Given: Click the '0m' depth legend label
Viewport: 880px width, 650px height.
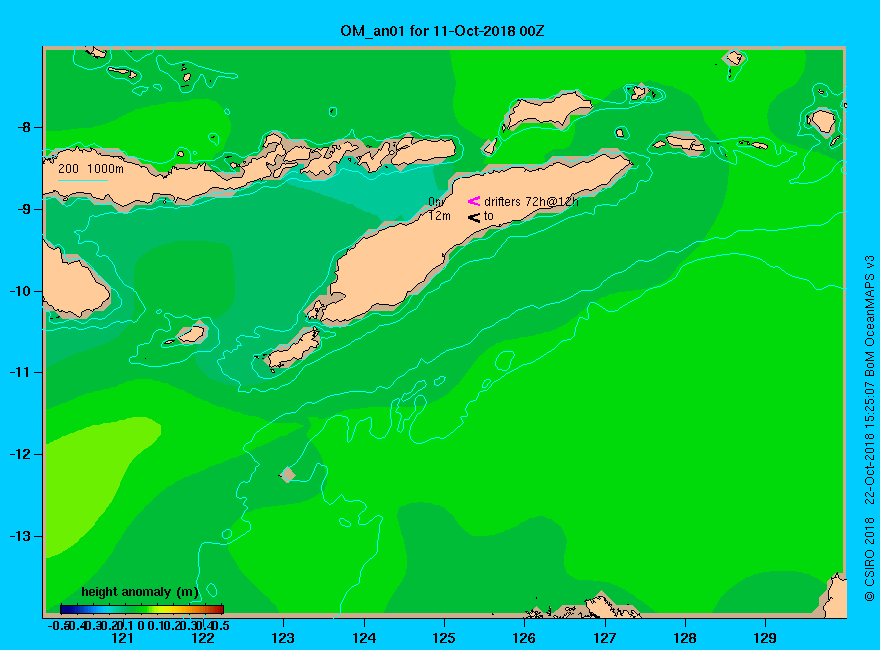Looking at the screenshot, I should [437, 202].
